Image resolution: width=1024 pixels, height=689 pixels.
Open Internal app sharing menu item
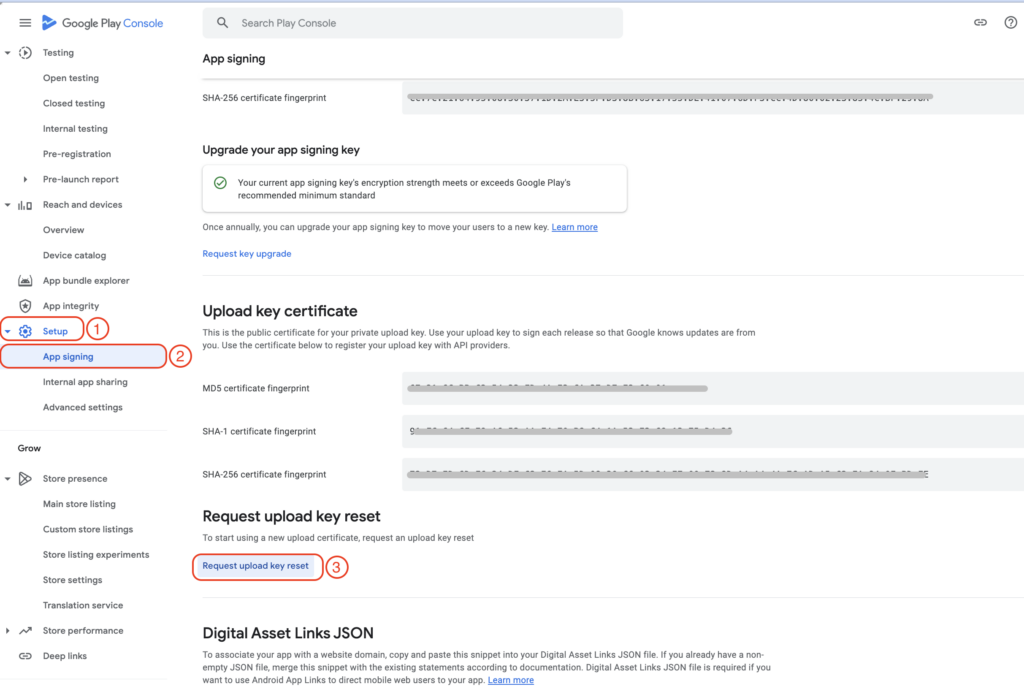pos(85,382)
